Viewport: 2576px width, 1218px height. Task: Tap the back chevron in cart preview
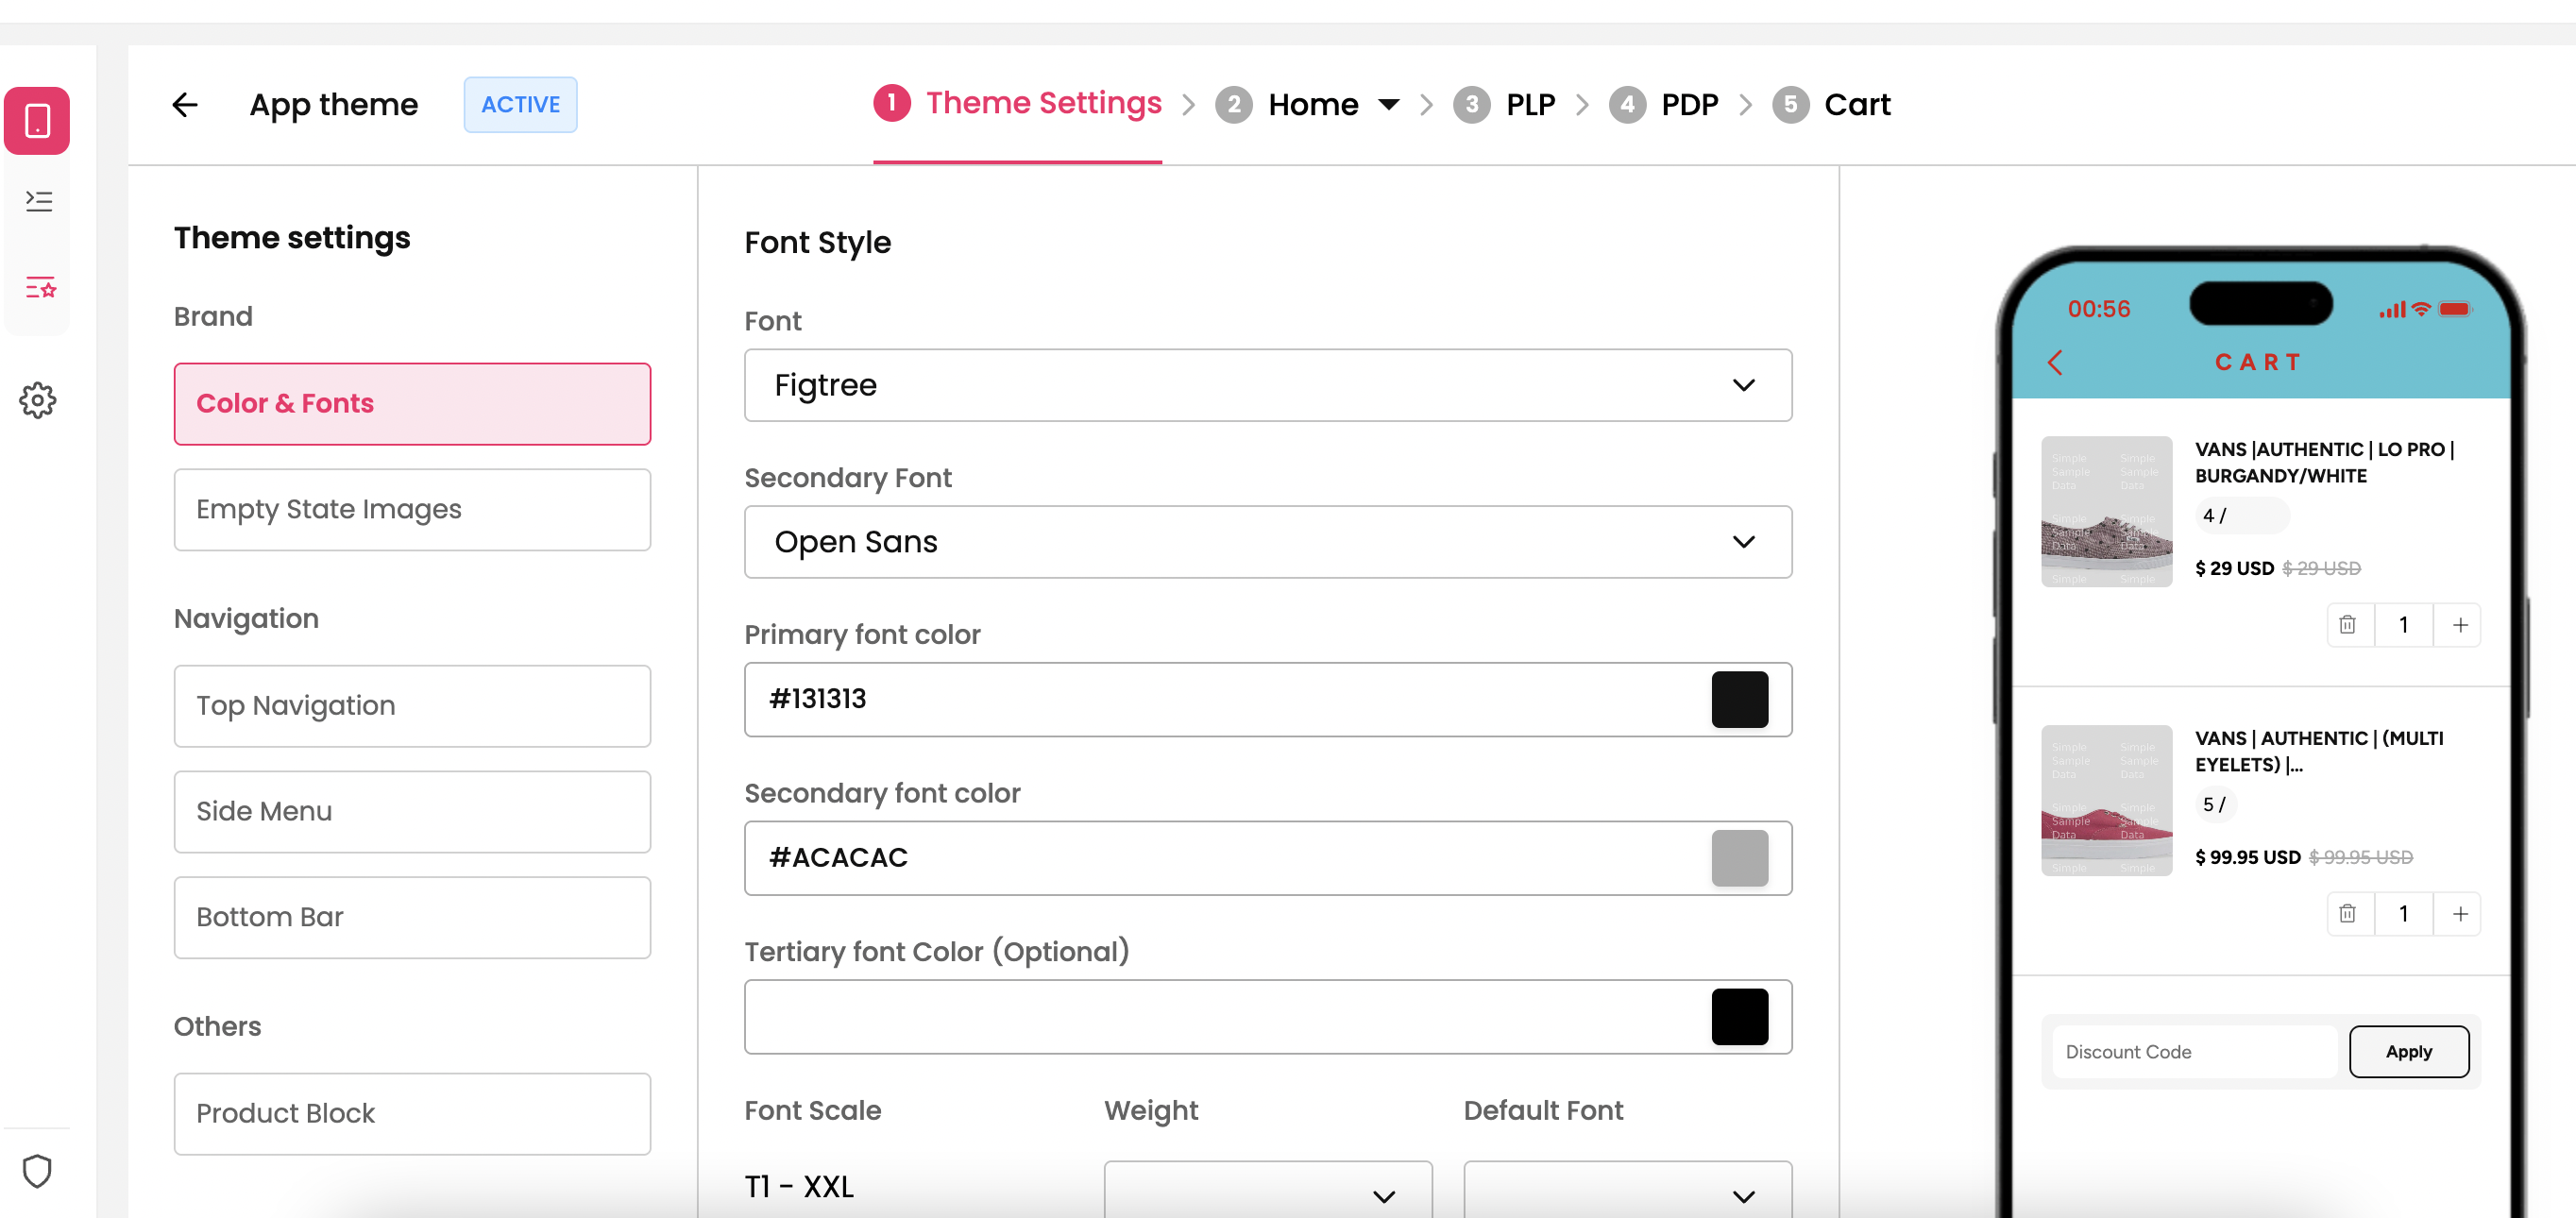2055,362
